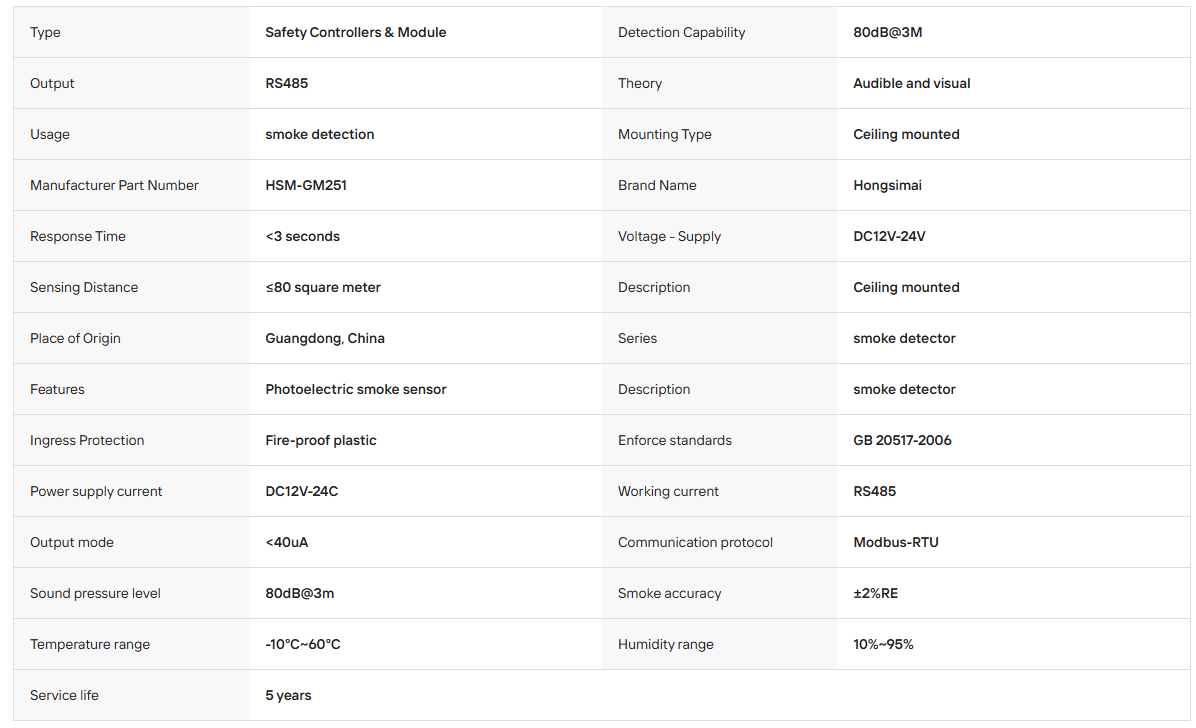Select the RS485 value in the Output row
The image size is (1196, 728).
[x=287, y=83]
